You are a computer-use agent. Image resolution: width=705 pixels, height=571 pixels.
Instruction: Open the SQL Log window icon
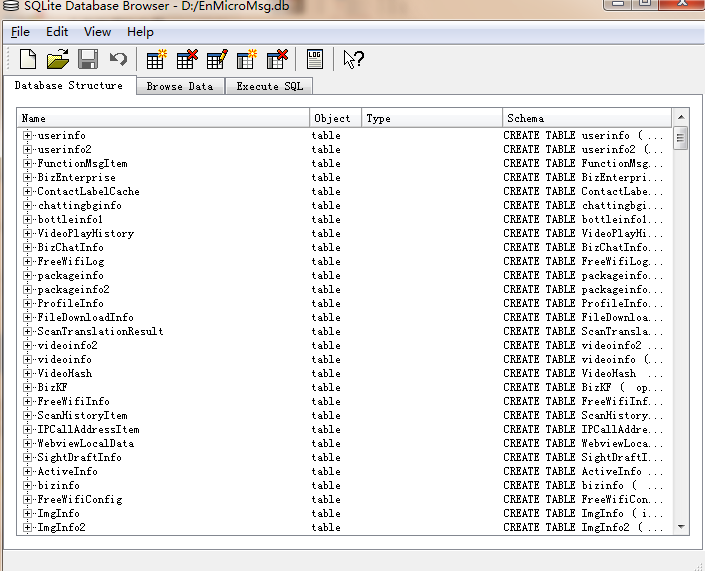click(x=315, y=59)
